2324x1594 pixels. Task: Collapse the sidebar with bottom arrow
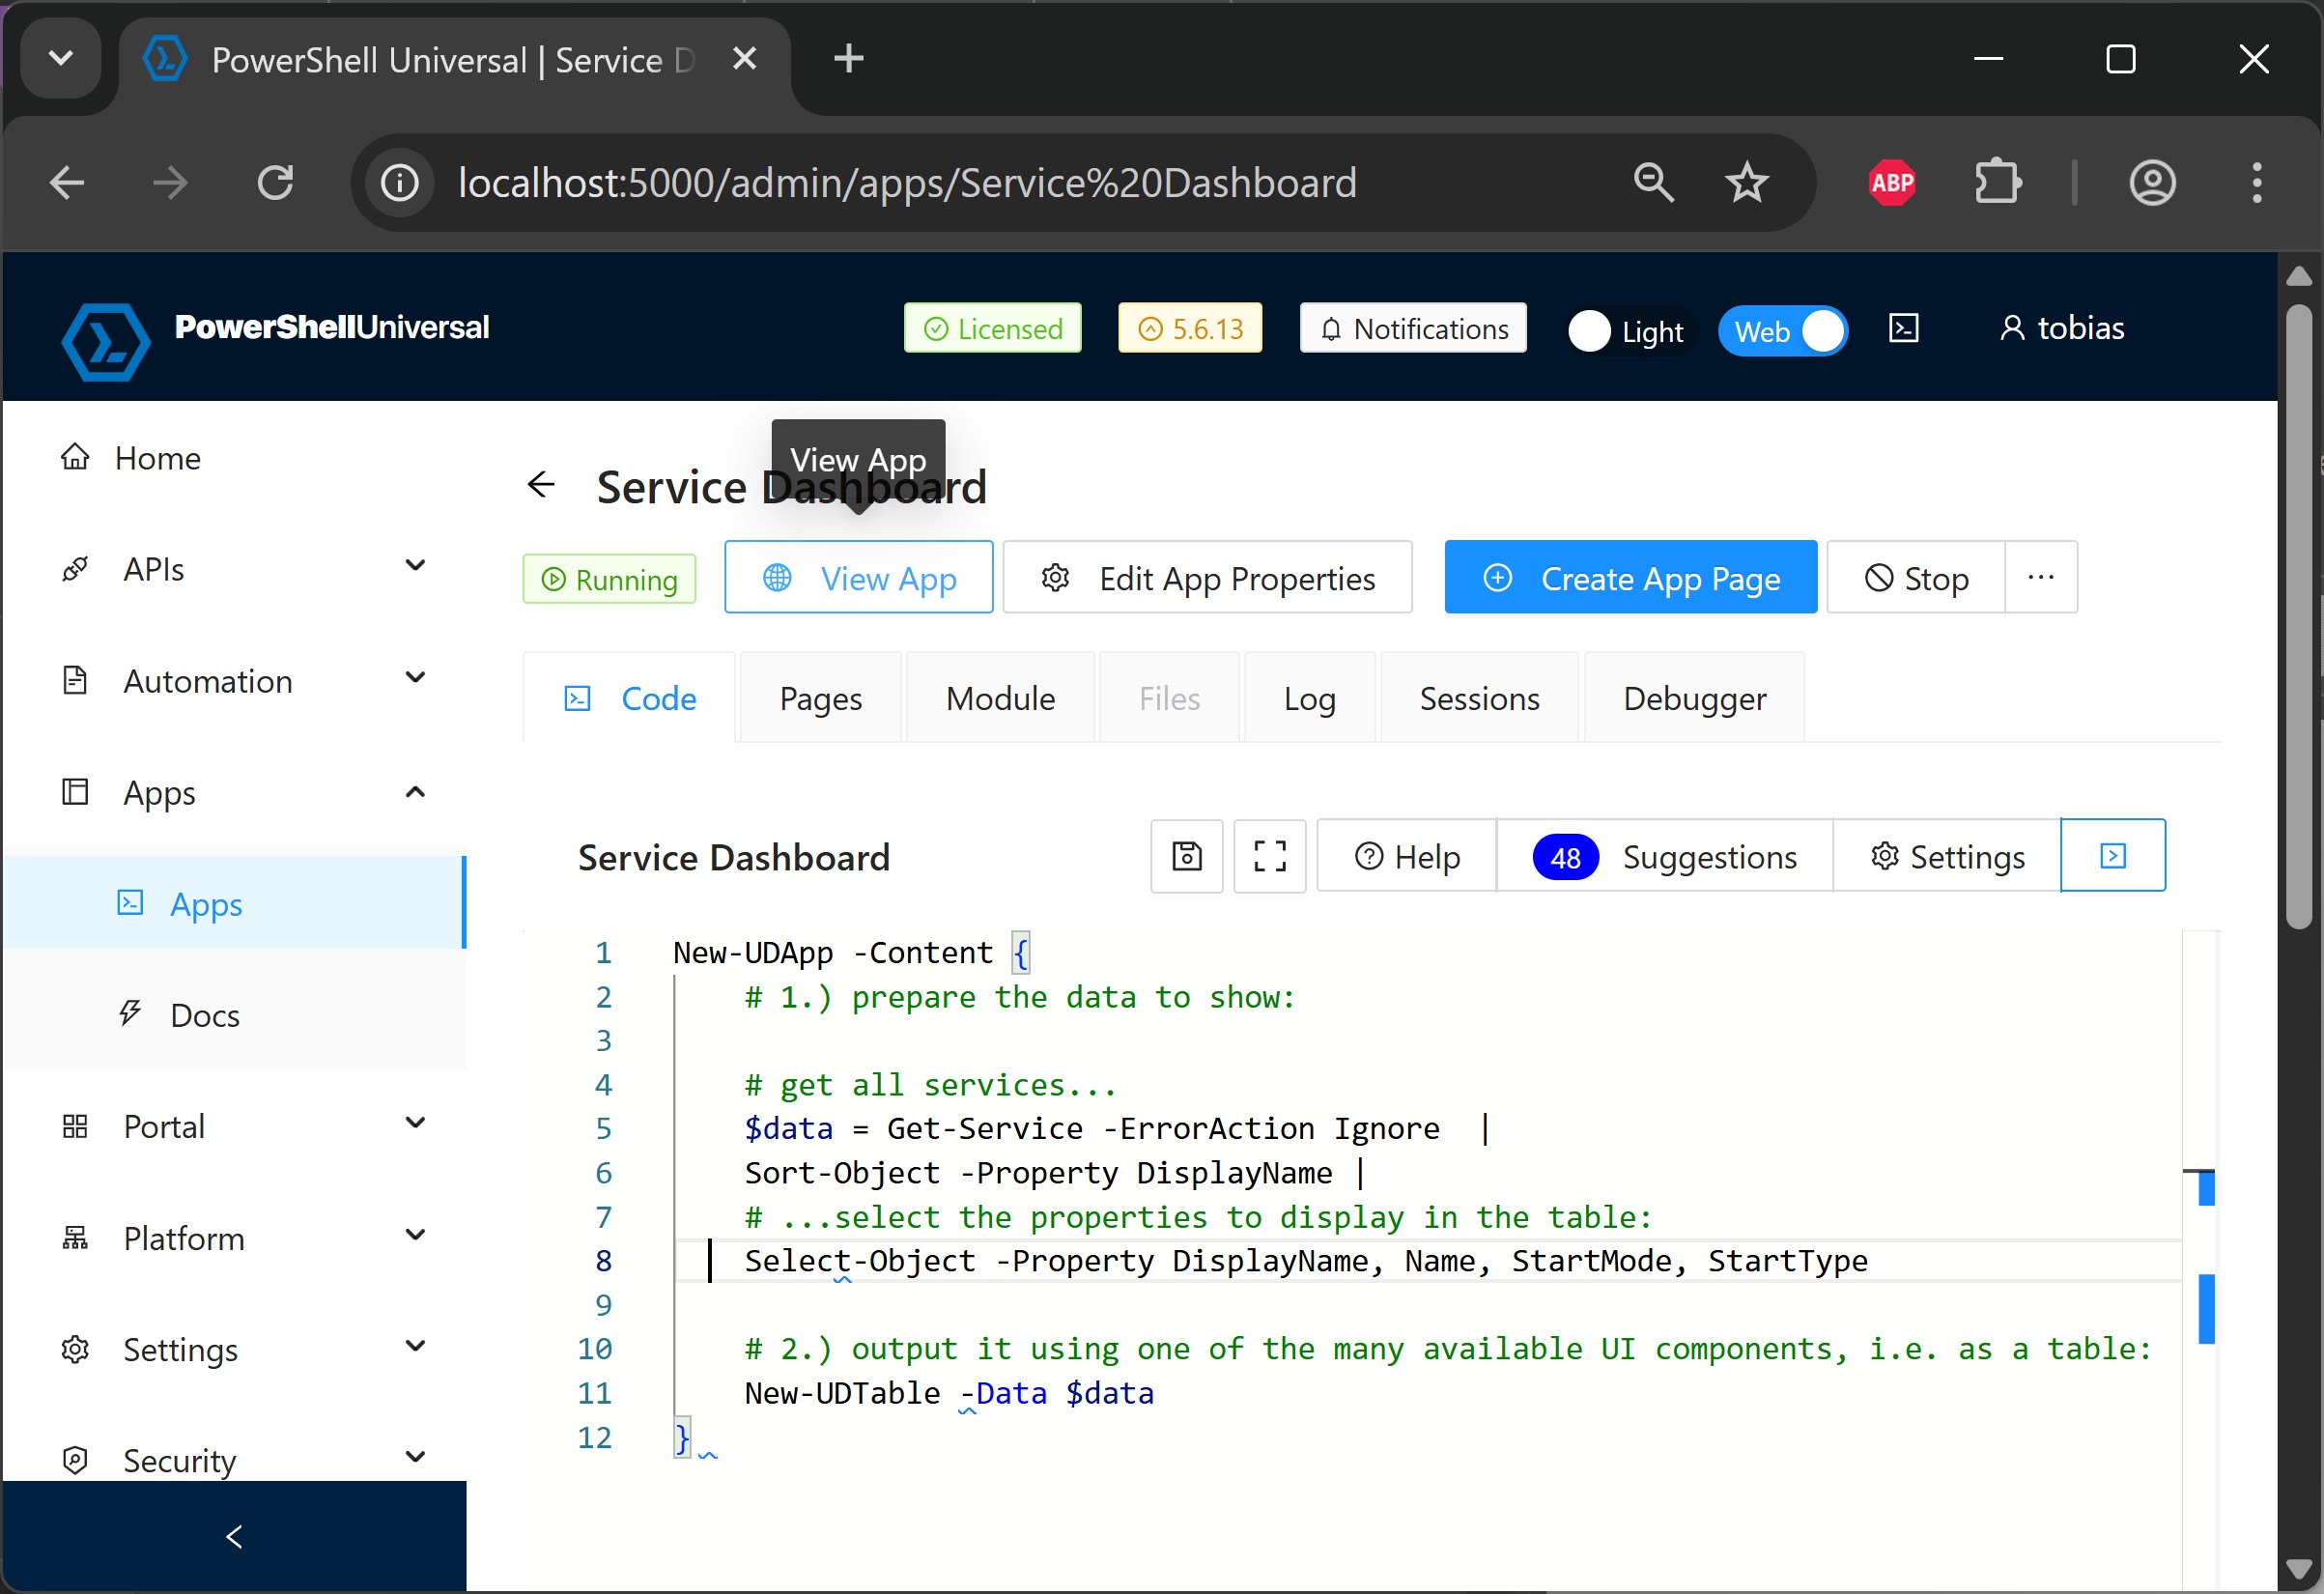234,1536
